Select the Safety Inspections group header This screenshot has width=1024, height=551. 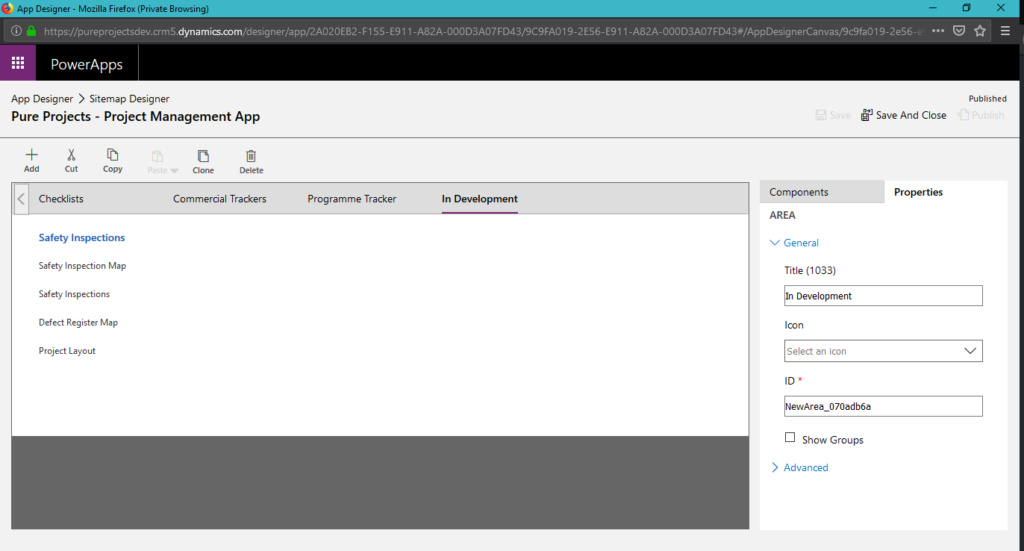click(82, 238)
